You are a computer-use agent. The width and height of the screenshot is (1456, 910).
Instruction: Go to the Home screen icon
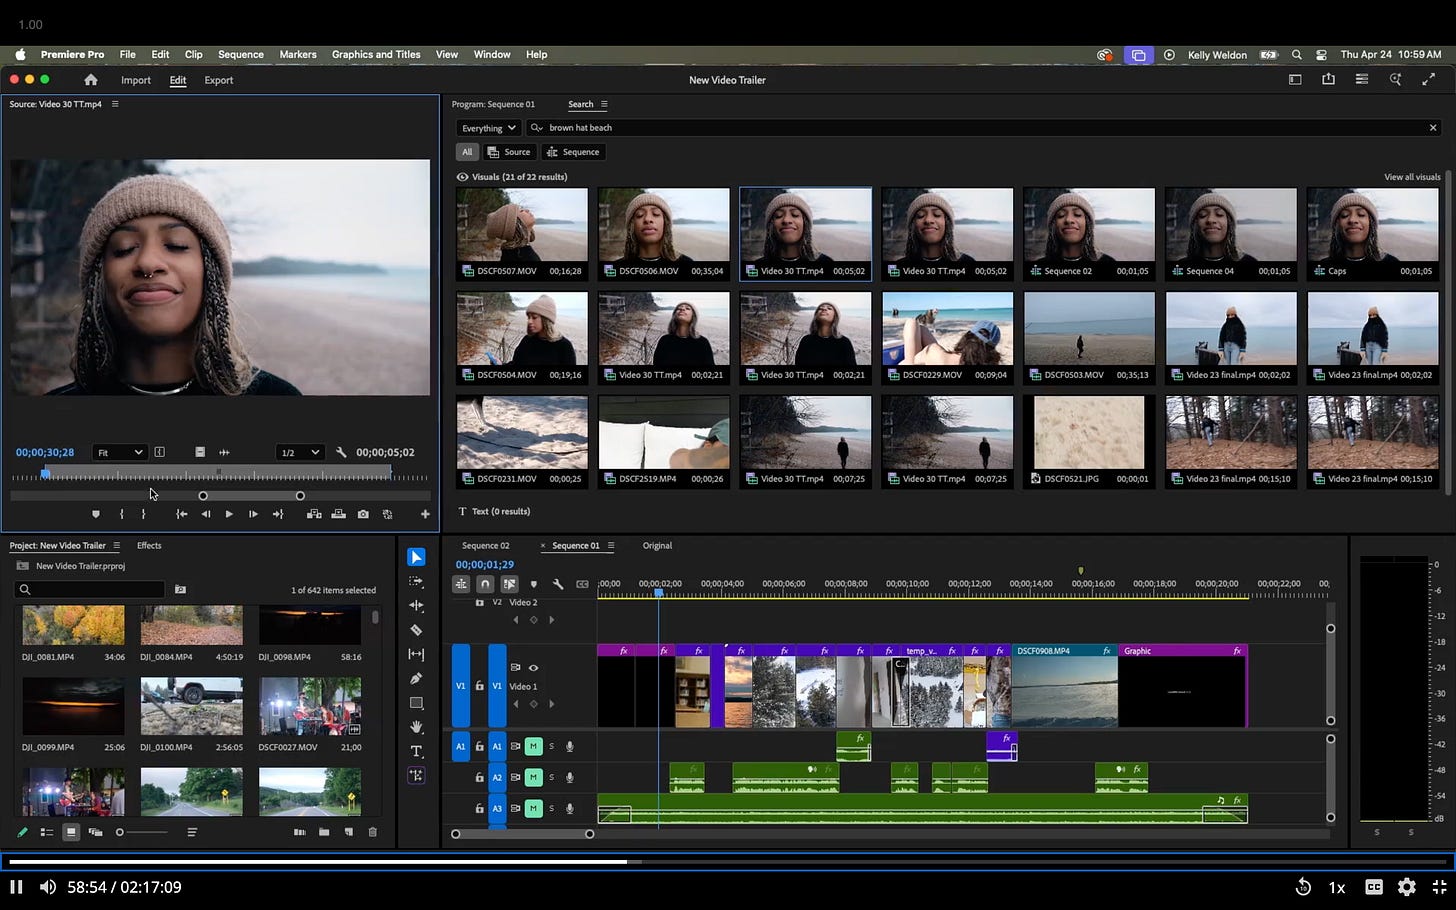coord(91,80)
